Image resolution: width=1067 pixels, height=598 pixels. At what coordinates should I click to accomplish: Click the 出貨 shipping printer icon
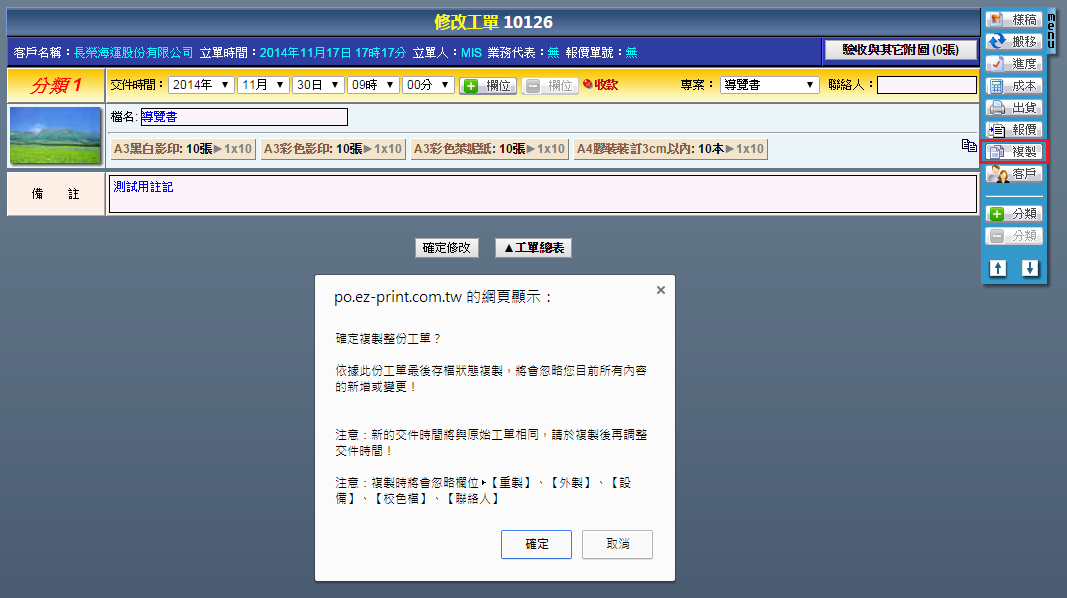1014,108
